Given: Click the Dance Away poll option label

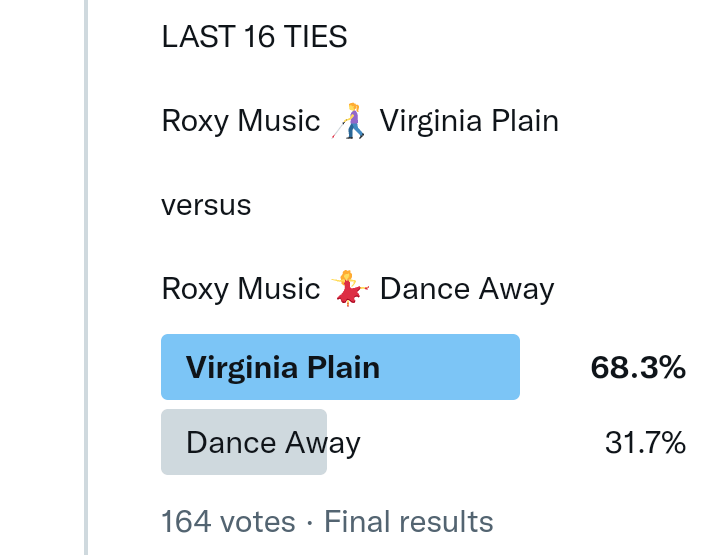Looking at the screenshot, I should coord(273,442).
